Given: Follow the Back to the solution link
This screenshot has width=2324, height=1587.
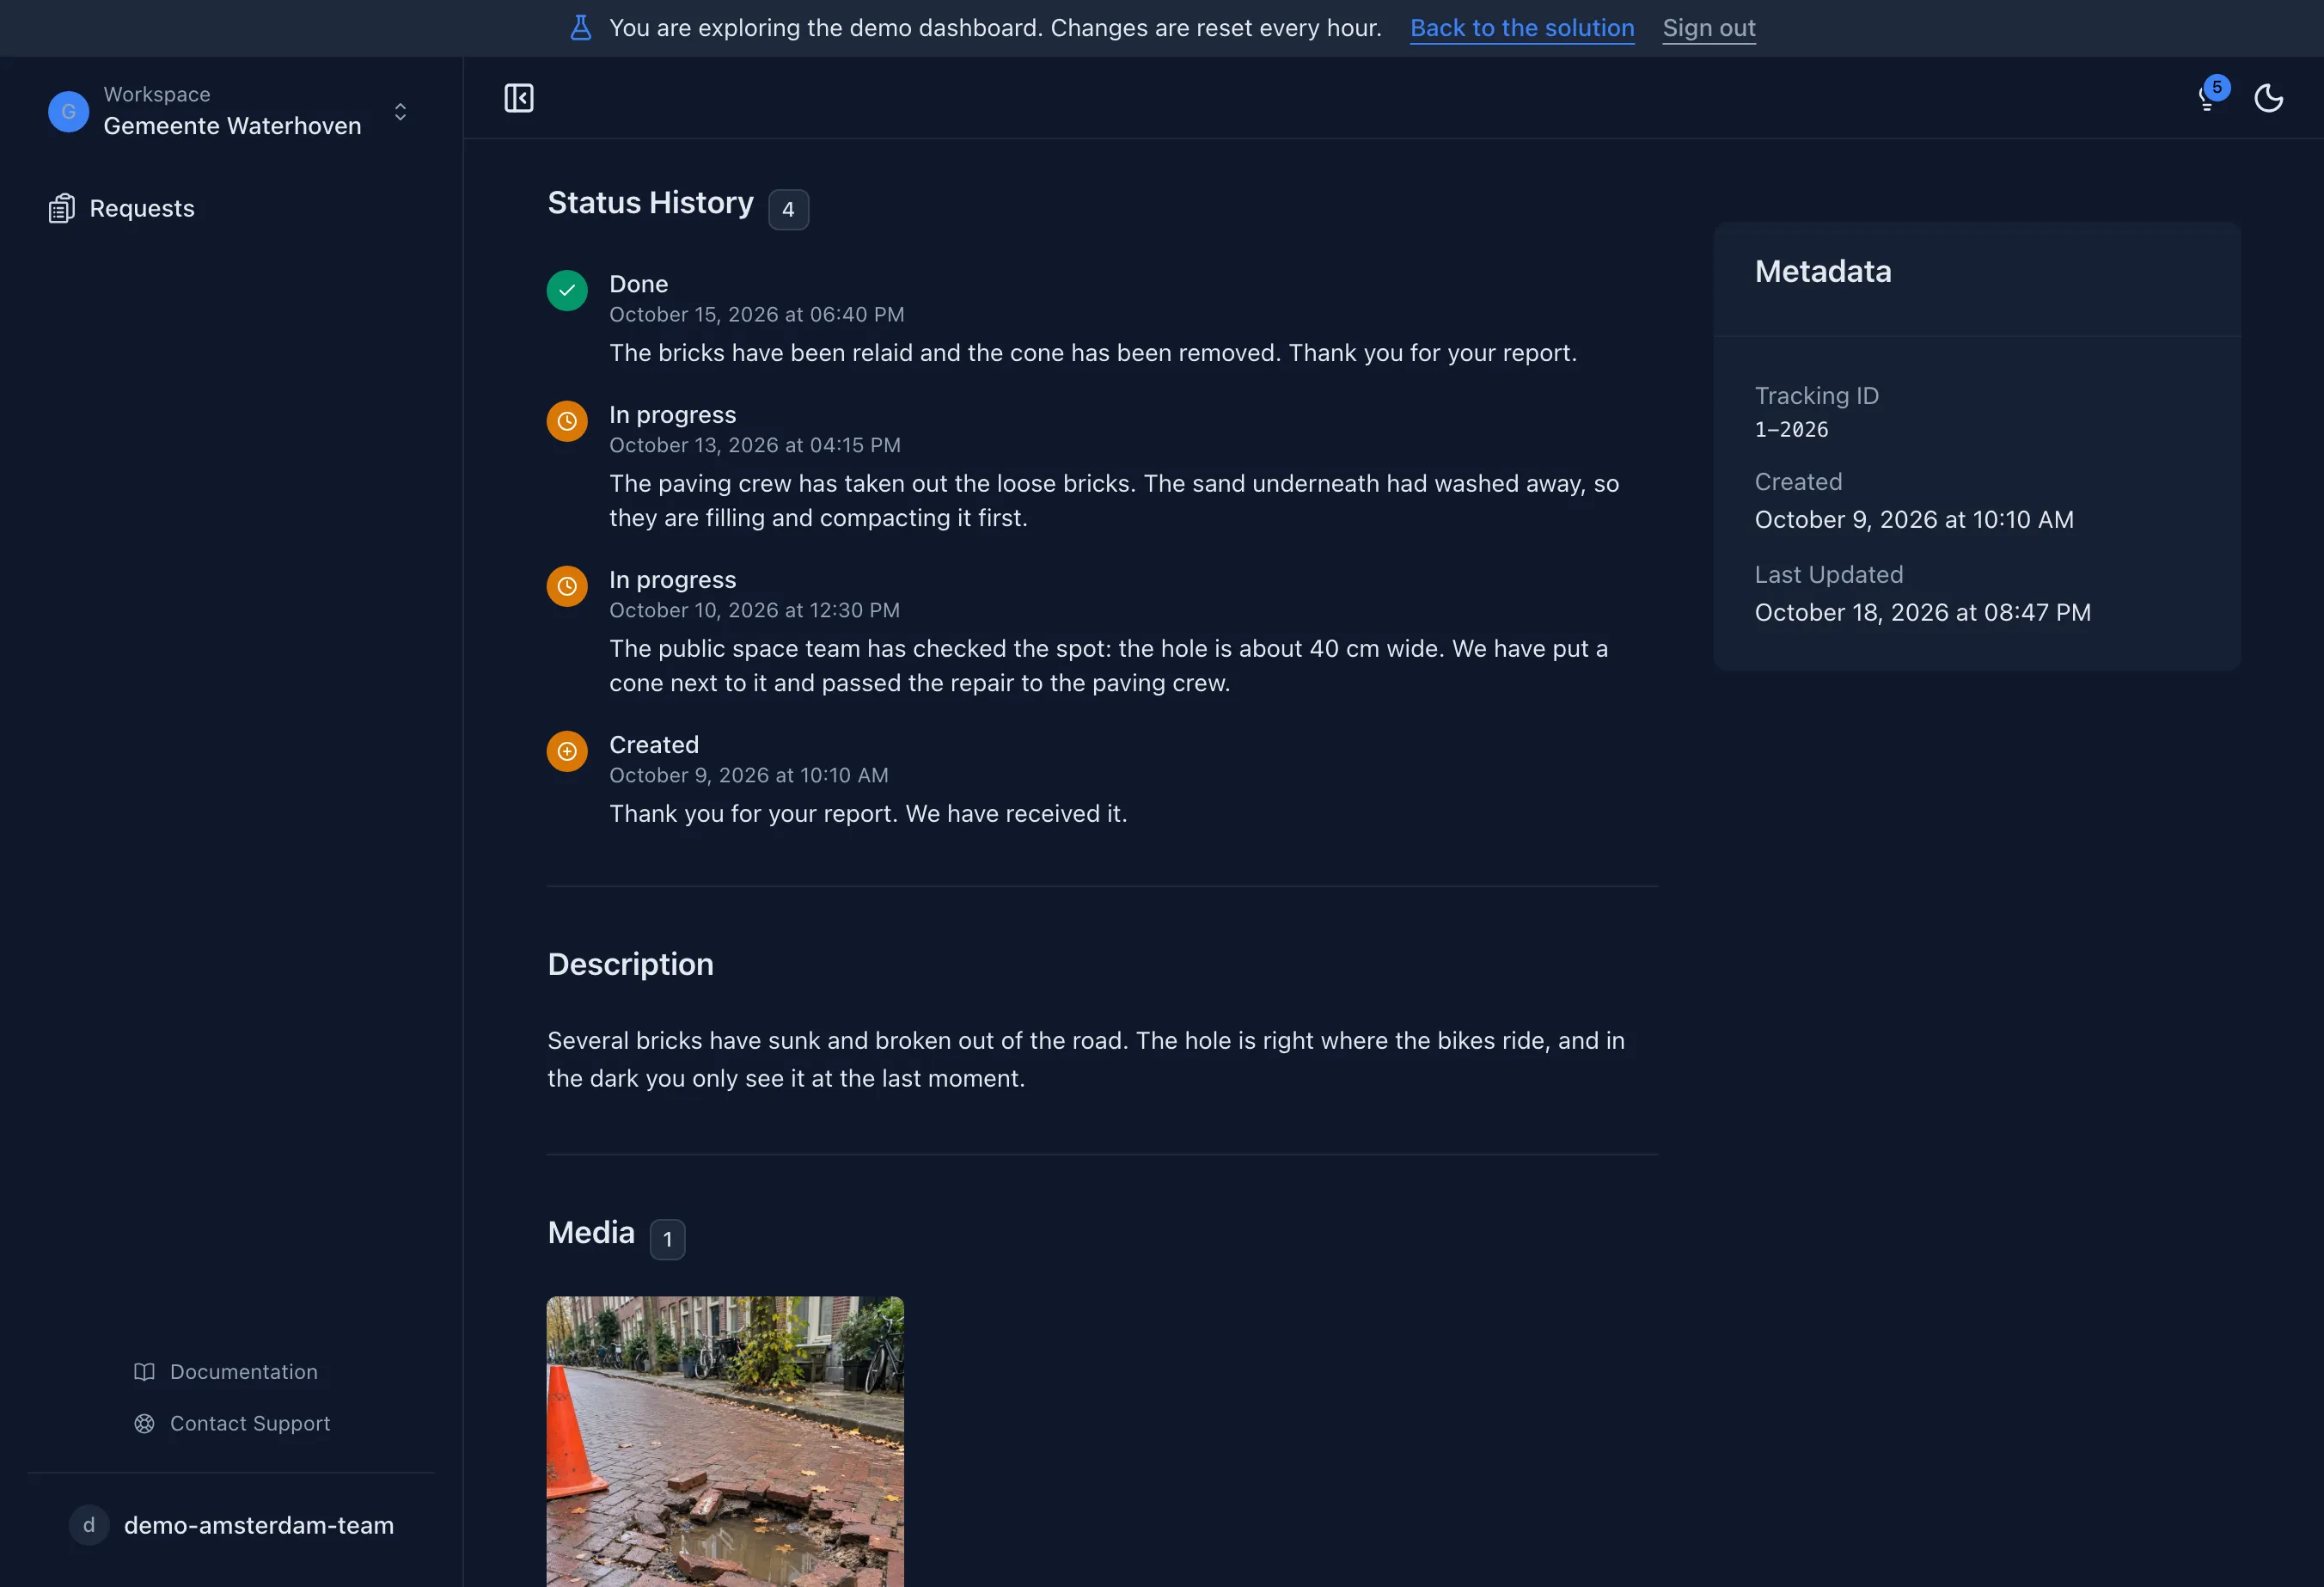Looking at the screenshot, I should pyautogui.click(x=1522, y=28).
